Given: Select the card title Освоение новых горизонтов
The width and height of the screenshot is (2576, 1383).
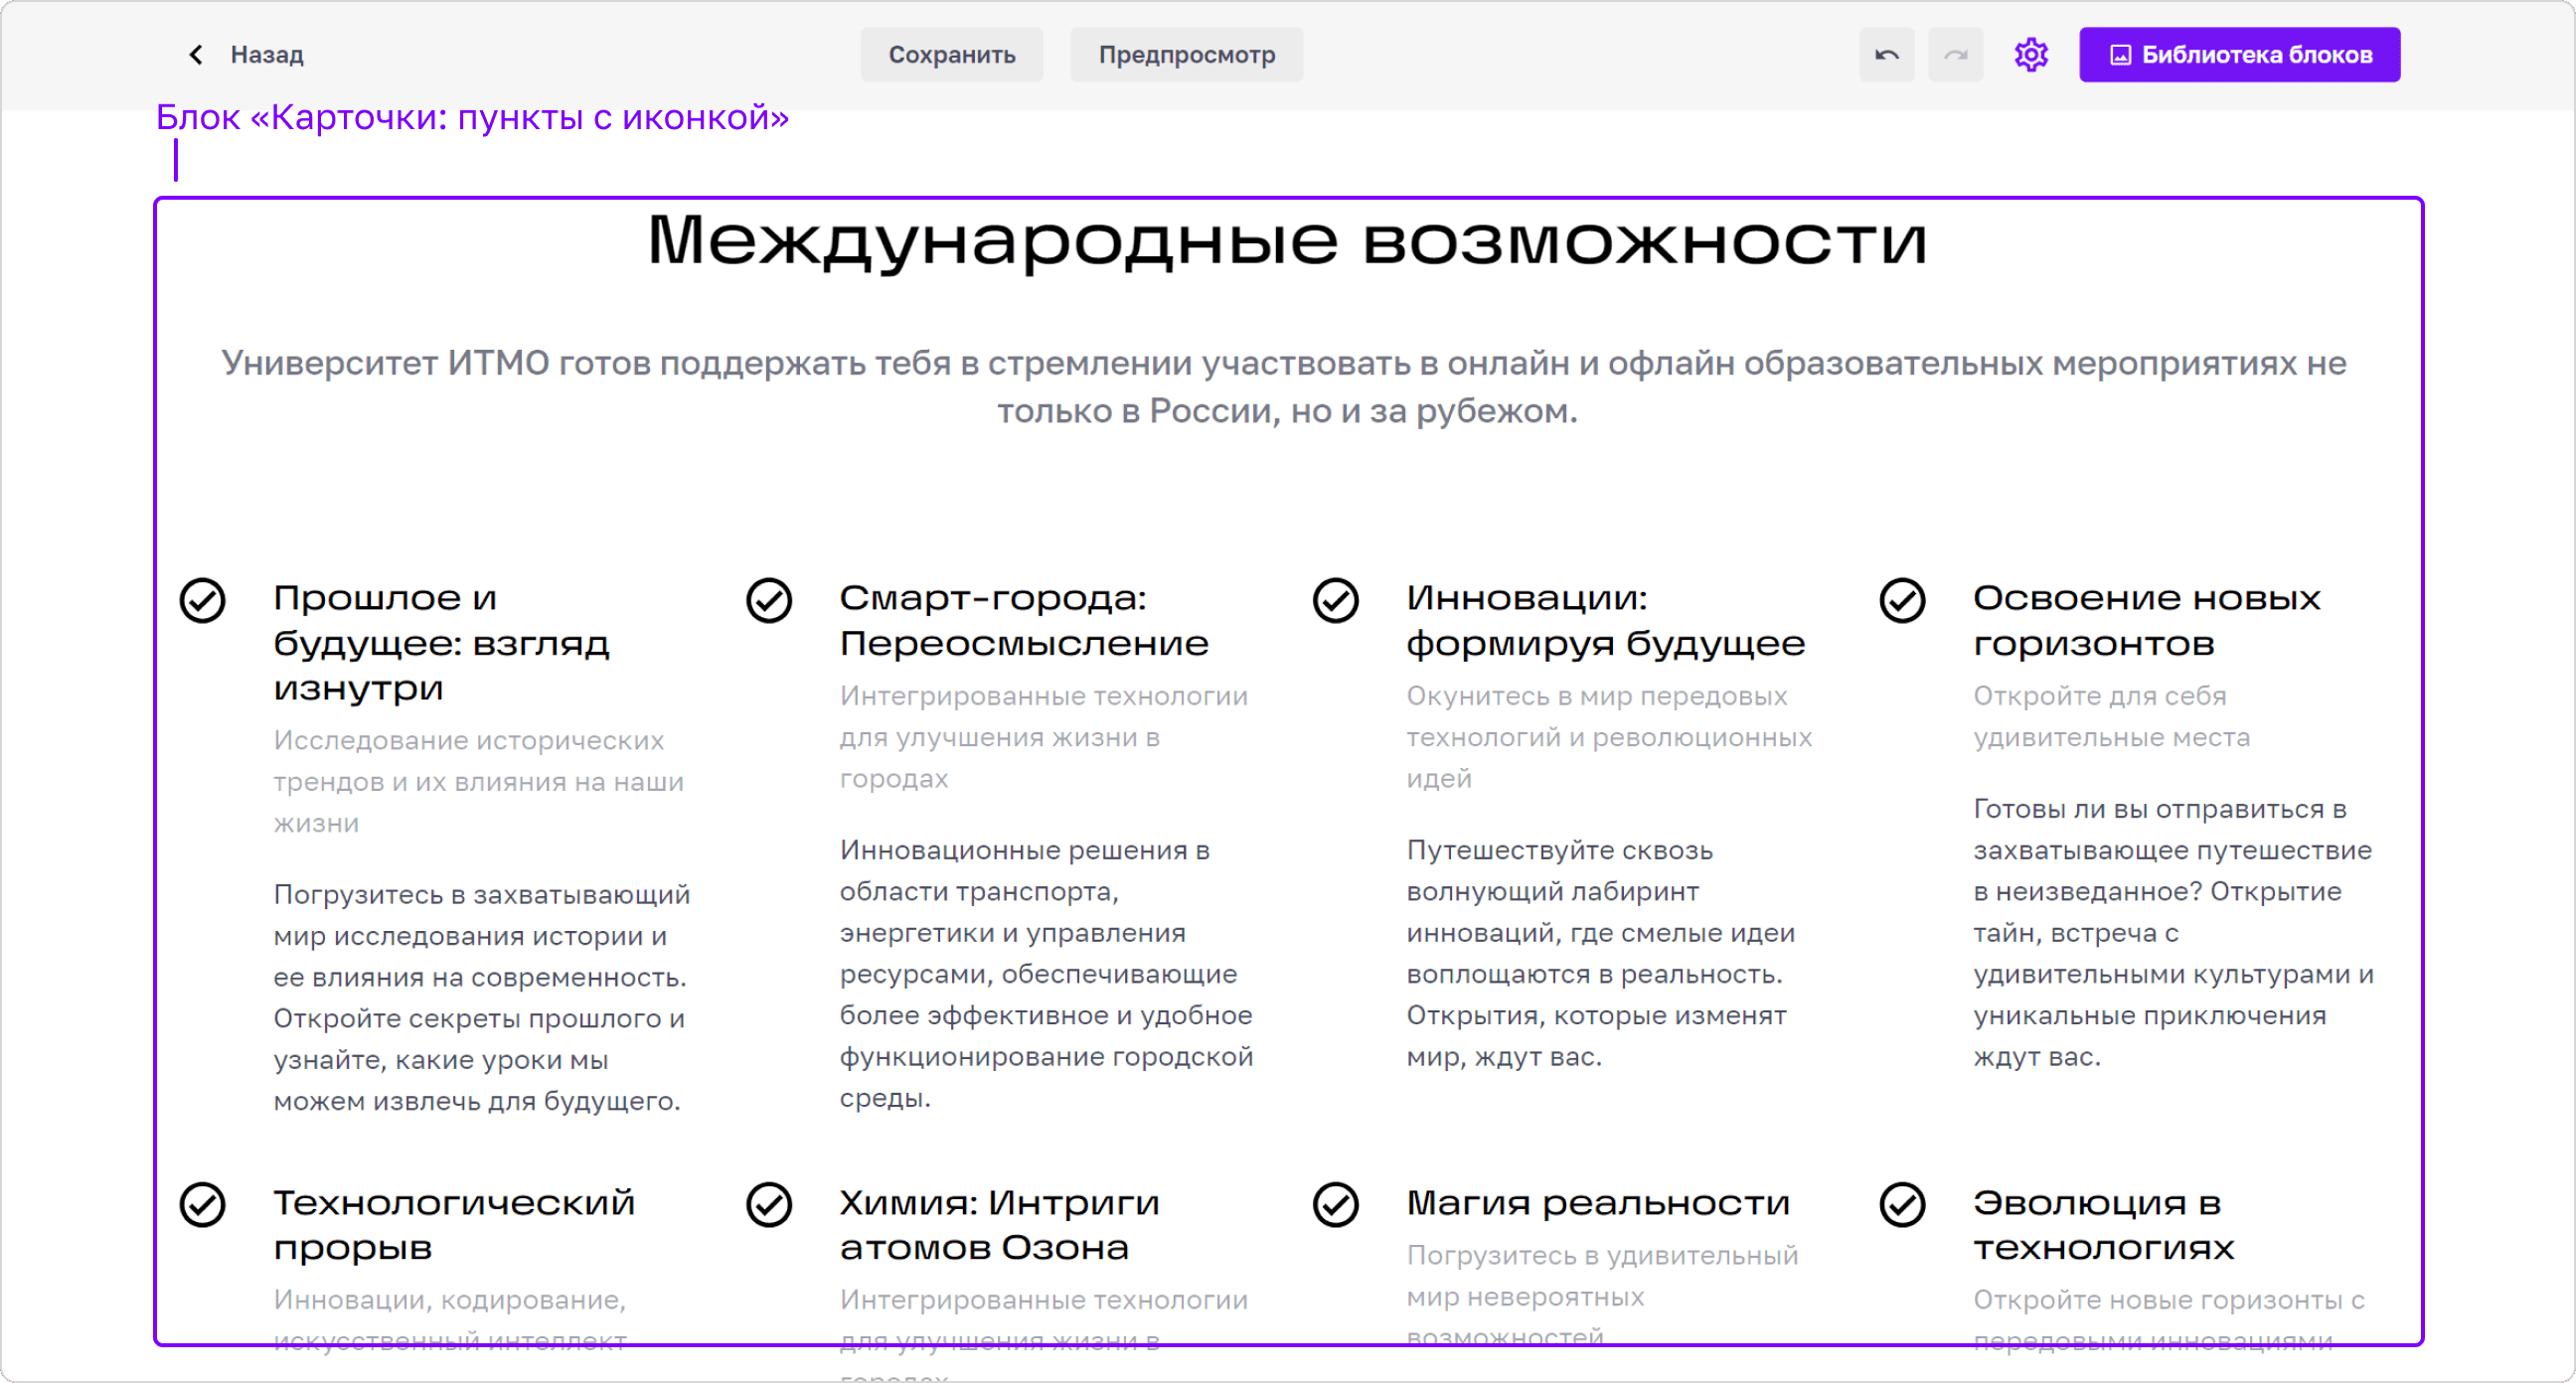Looking at the screenshot, I should 2146,620.
